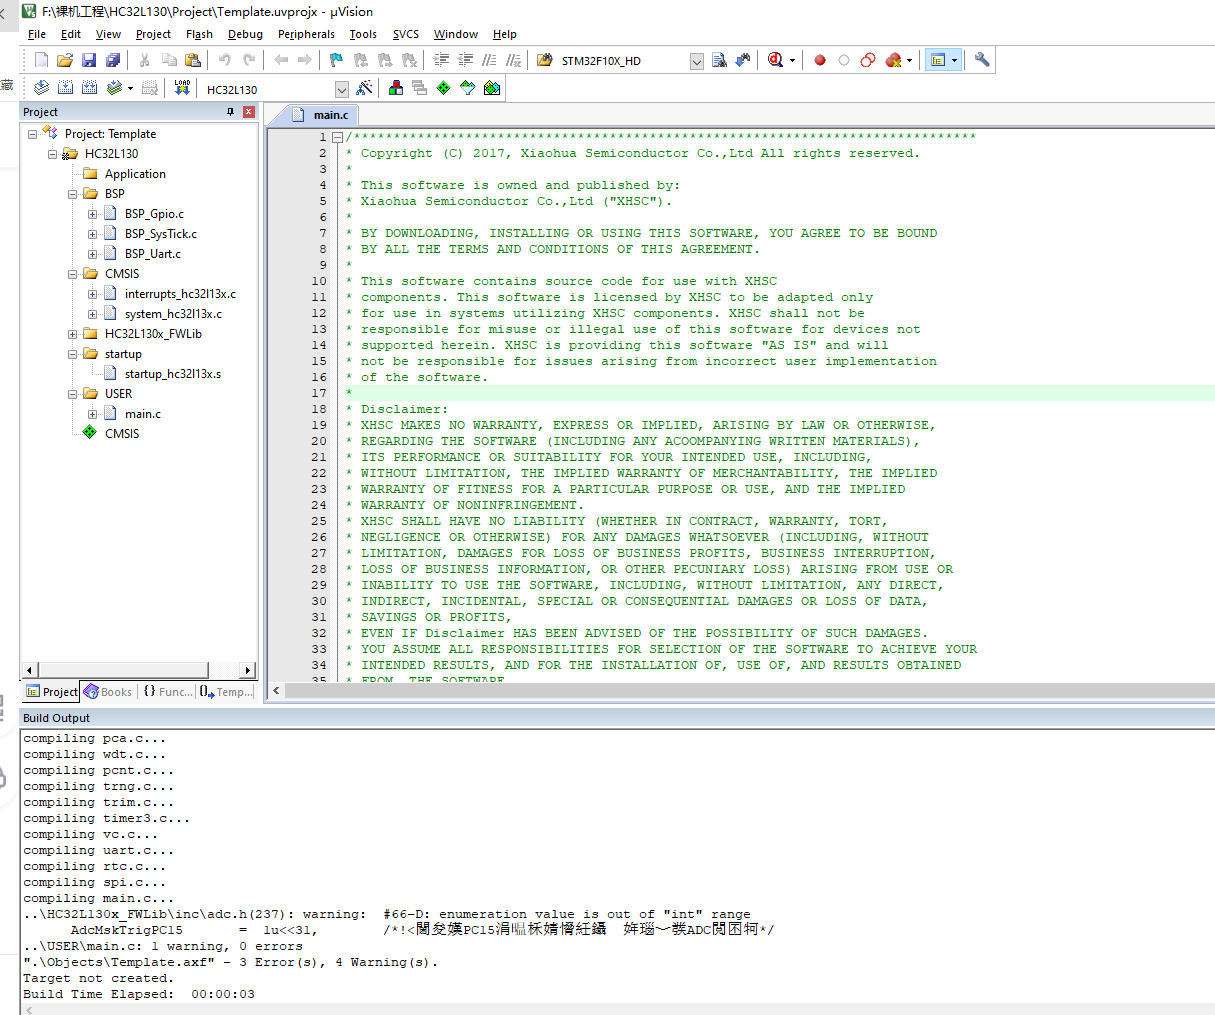Collapse the USER folder
The height and width of the screenshot is (1015, 1215).
pyautogui.click(x=73, y=394)
